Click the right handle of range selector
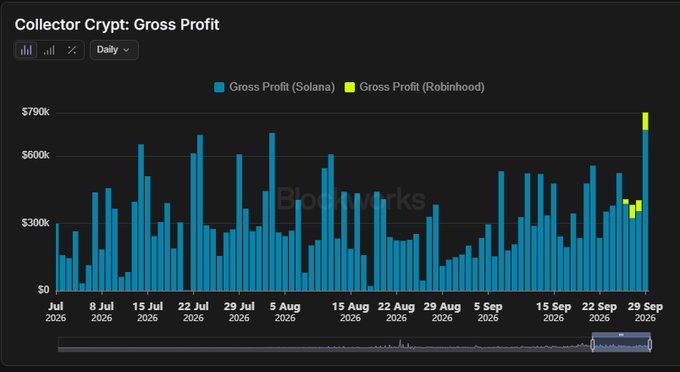The width and height of the screenshot is (680, 372). (x=650, y=345)
